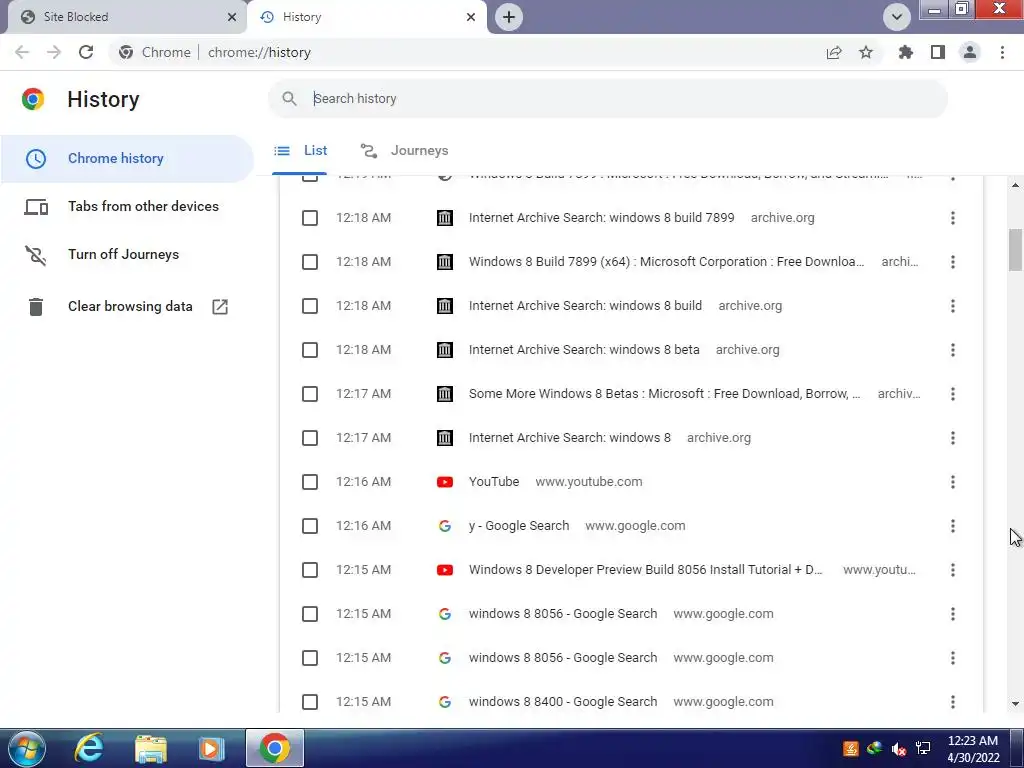This screenshot has width=1024, height=768.
Task: Check the windows 8 8400 search entry
Action: 310,702
